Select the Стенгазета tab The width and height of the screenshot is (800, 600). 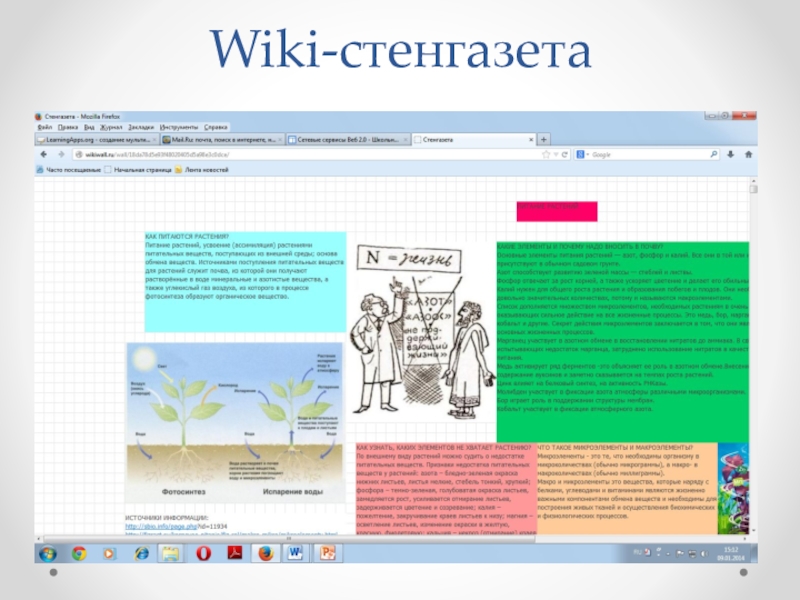coord(473,139)
